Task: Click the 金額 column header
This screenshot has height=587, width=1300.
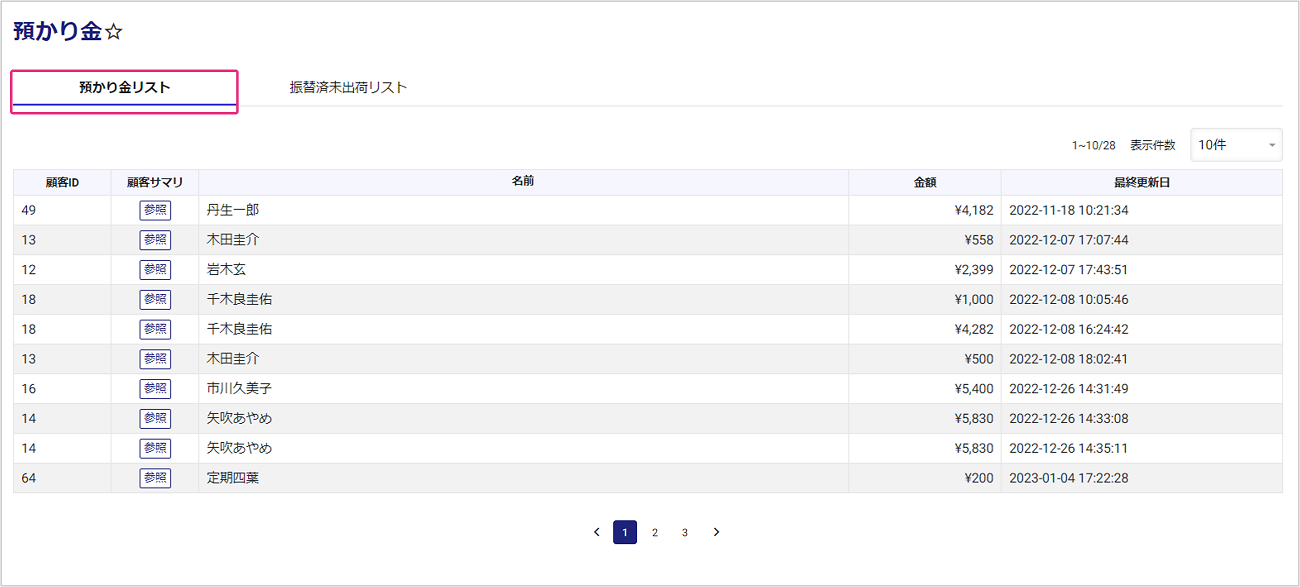Action: point(925,183)
